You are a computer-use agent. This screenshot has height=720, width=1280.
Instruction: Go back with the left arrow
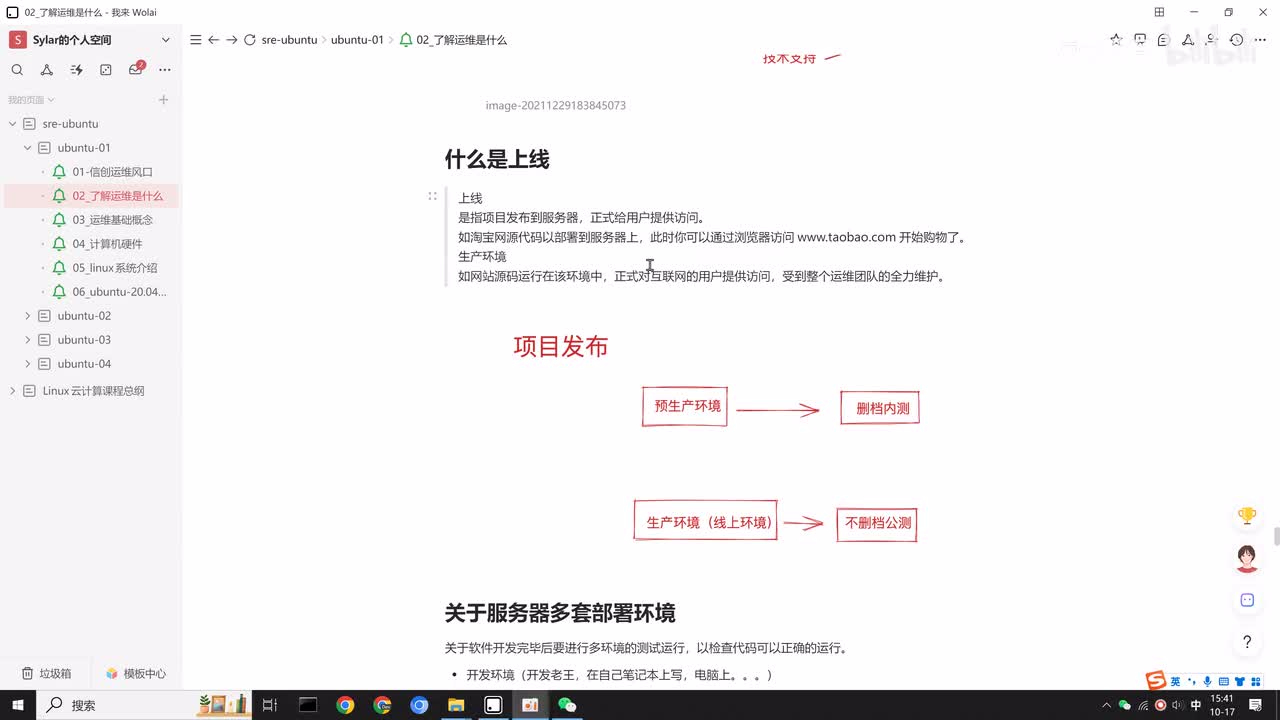pos(213,40)
